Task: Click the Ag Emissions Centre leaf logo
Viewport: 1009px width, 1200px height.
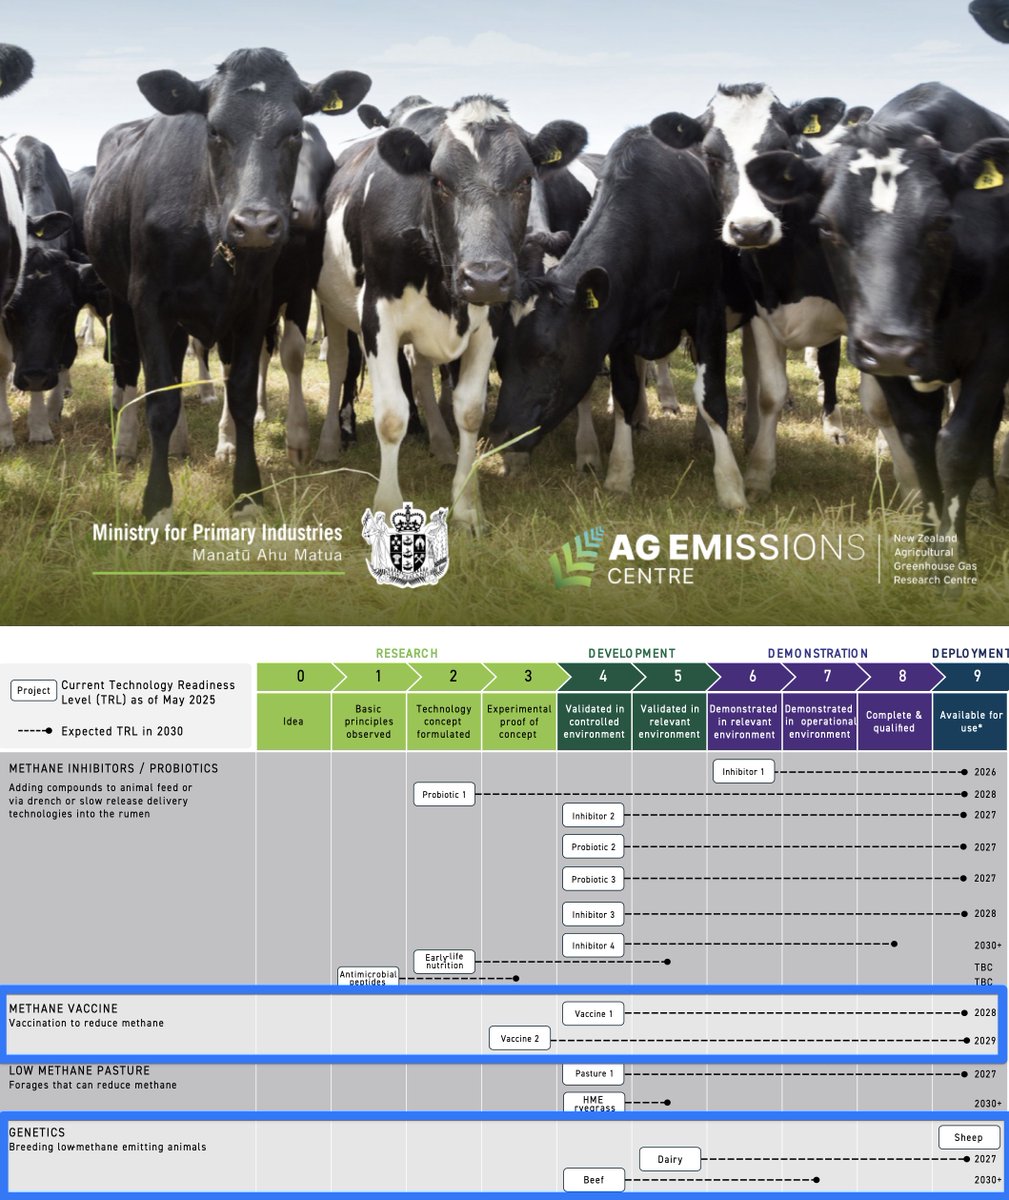Action: click(x=576, y=557)
